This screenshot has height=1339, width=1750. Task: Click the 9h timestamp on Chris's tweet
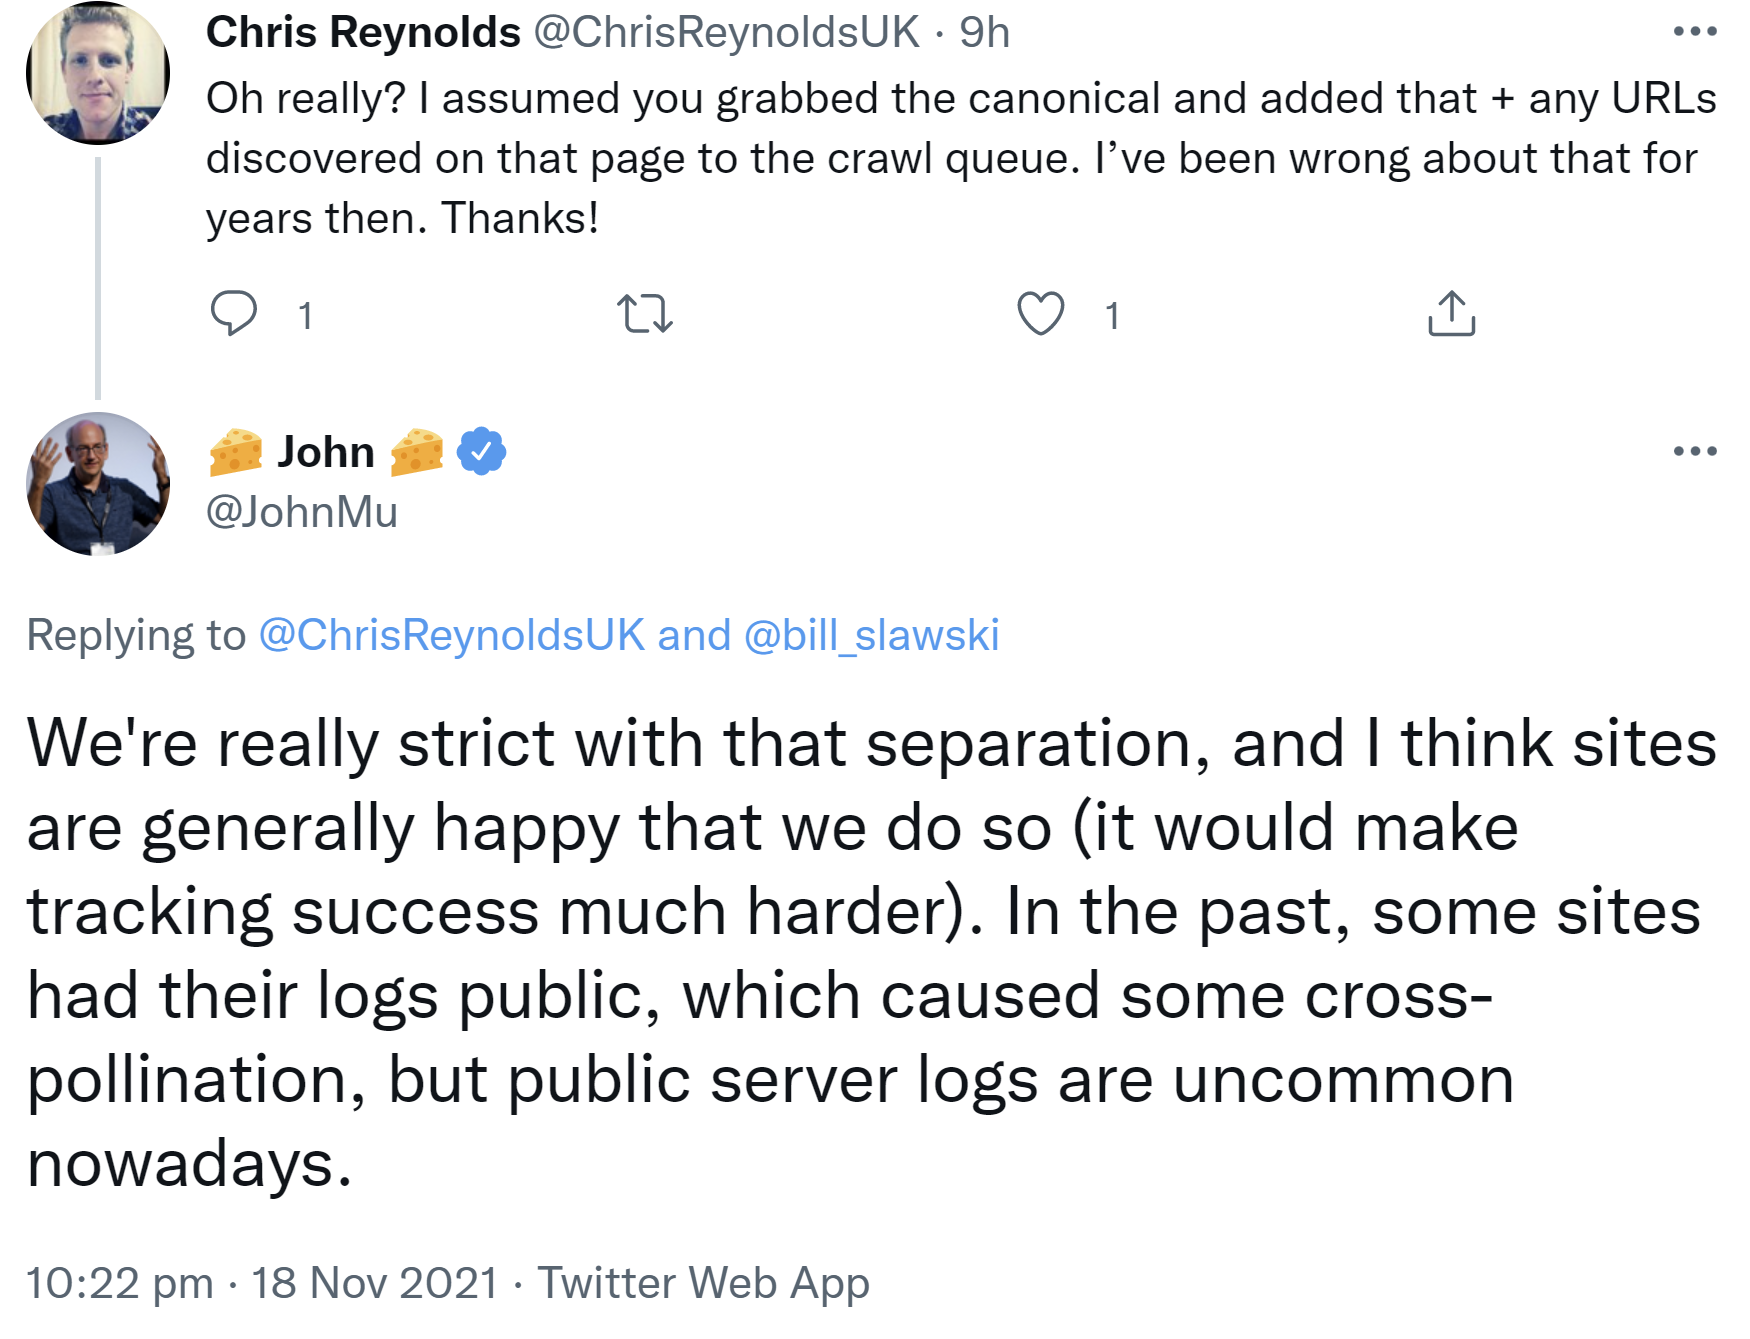click(984, 33)
